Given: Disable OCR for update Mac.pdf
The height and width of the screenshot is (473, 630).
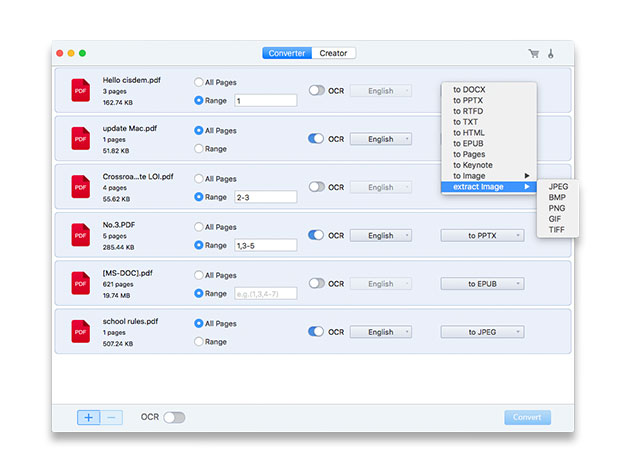Looking at the screenshot, I should pos(316,139).
